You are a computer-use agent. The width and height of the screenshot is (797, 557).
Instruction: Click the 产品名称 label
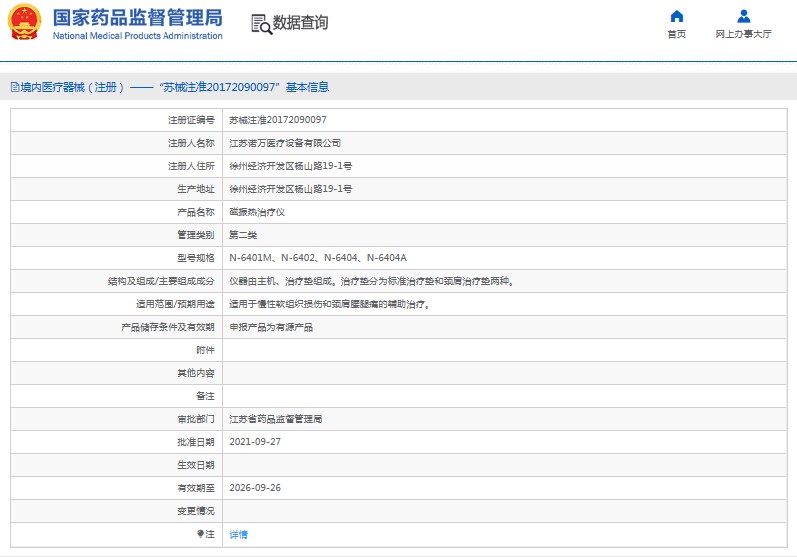pyautogui.click(x=196, y=212)
